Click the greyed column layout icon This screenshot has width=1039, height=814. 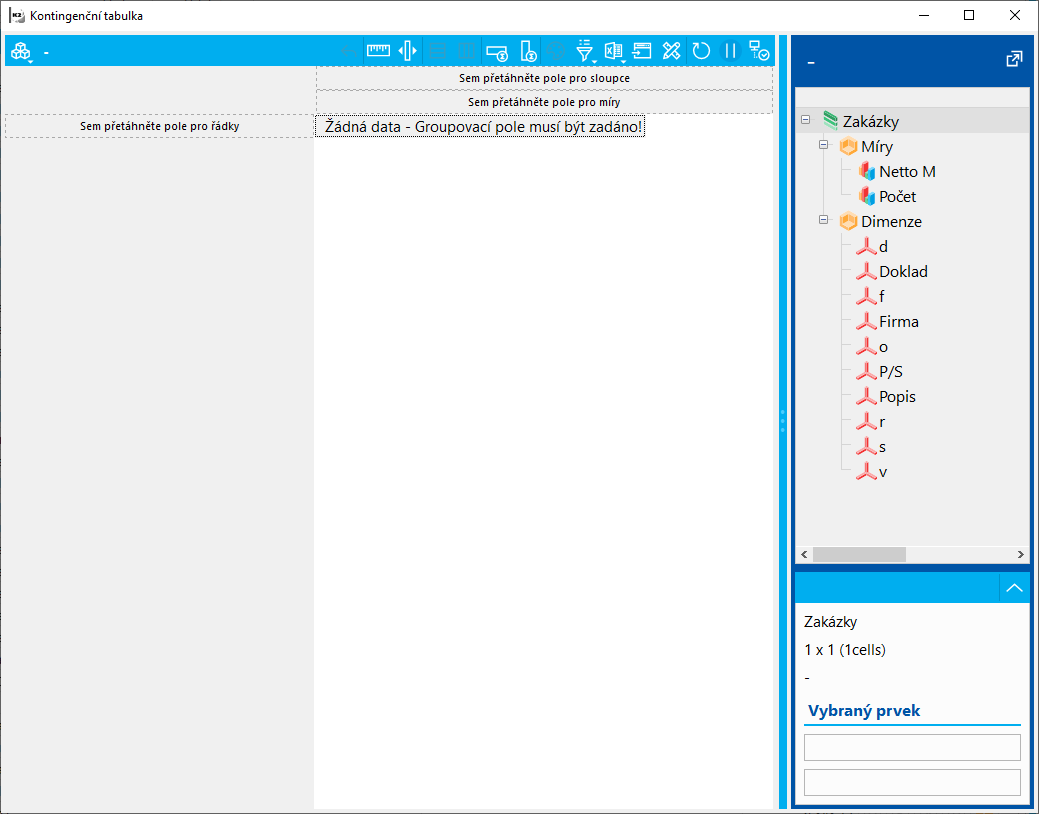click(466, 51)
